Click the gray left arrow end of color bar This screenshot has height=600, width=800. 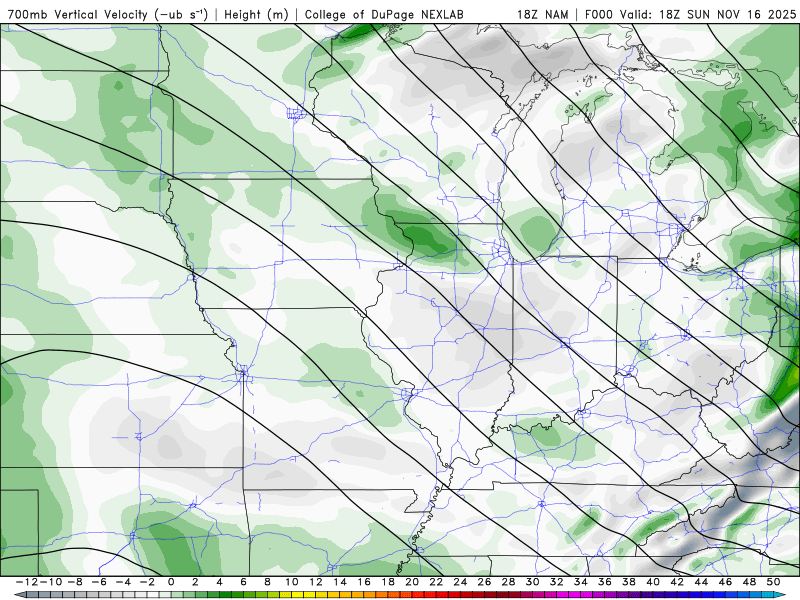tap(19, 595)
